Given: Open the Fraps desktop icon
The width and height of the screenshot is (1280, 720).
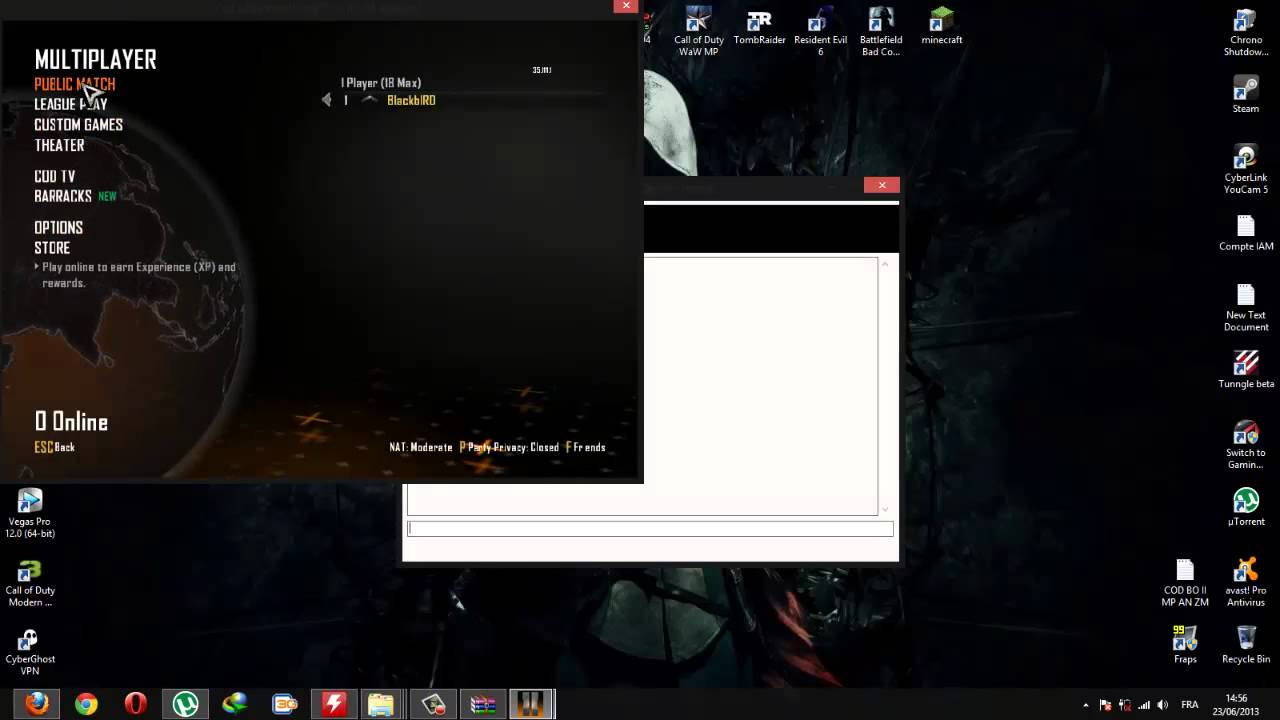Looking at the screenshot, I should (1185, 645).
